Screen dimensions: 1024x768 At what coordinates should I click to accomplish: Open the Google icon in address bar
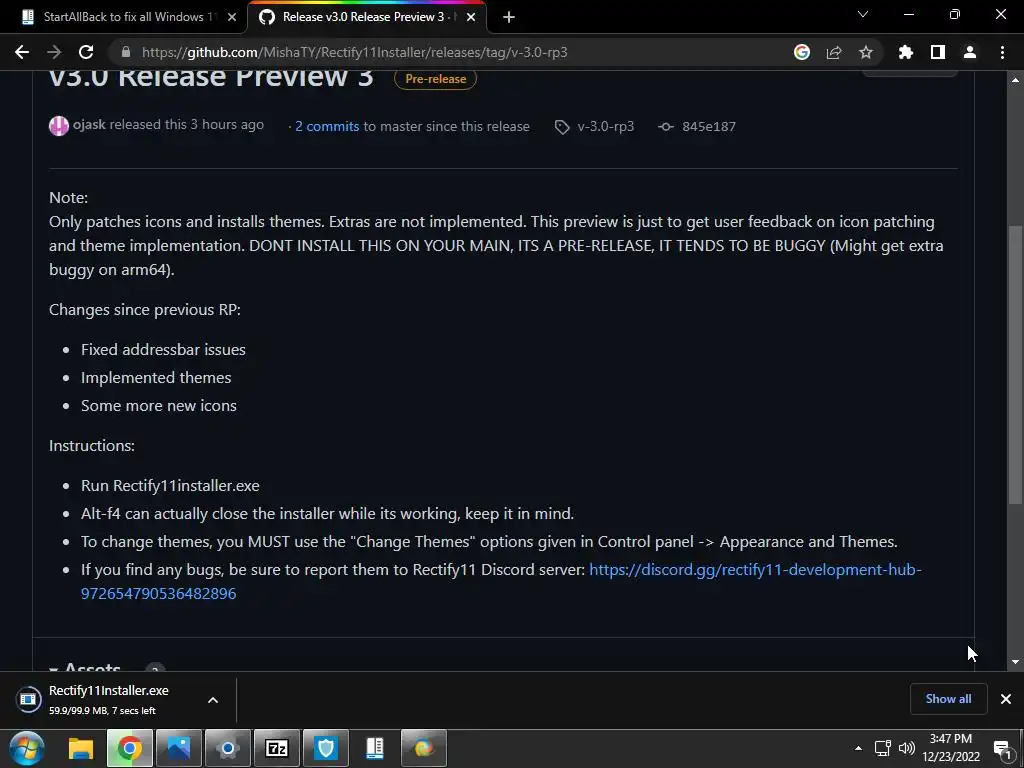coord(802,52)
